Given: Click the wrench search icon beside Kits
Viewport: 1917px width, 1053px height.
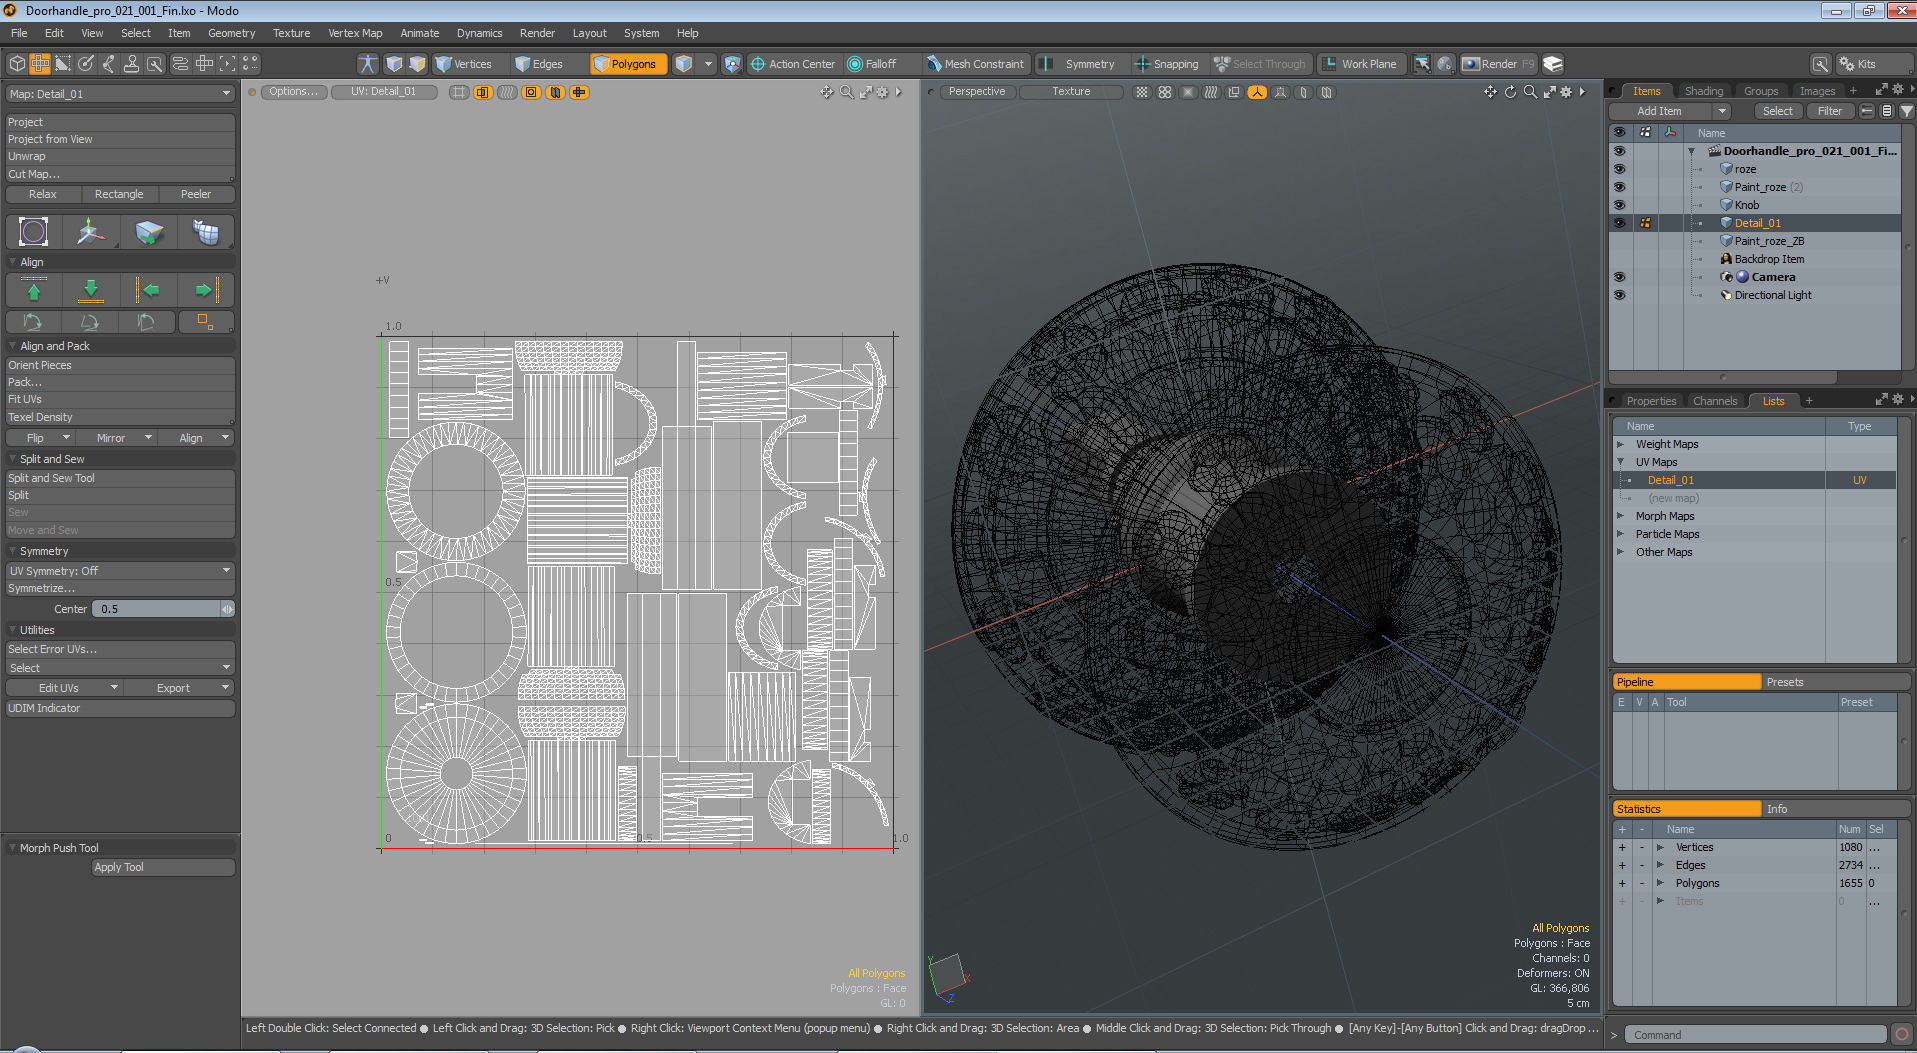Looking at the screenshot, I should pos(1821,64).
